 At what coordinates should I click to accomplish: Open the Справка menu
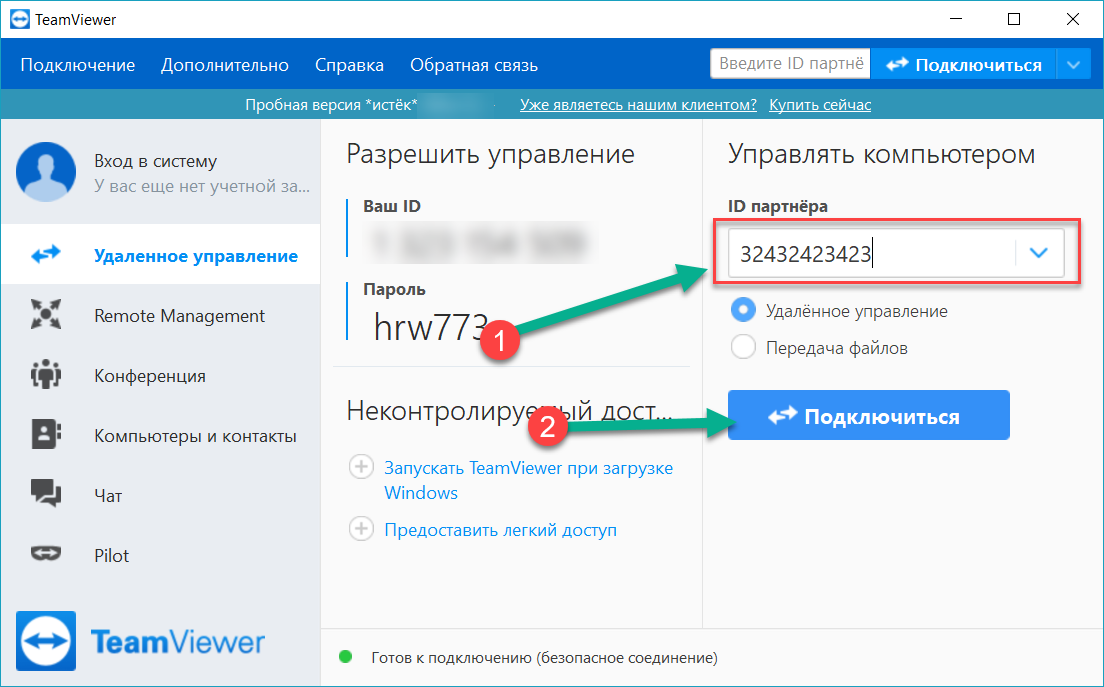[x=349, y=65]
